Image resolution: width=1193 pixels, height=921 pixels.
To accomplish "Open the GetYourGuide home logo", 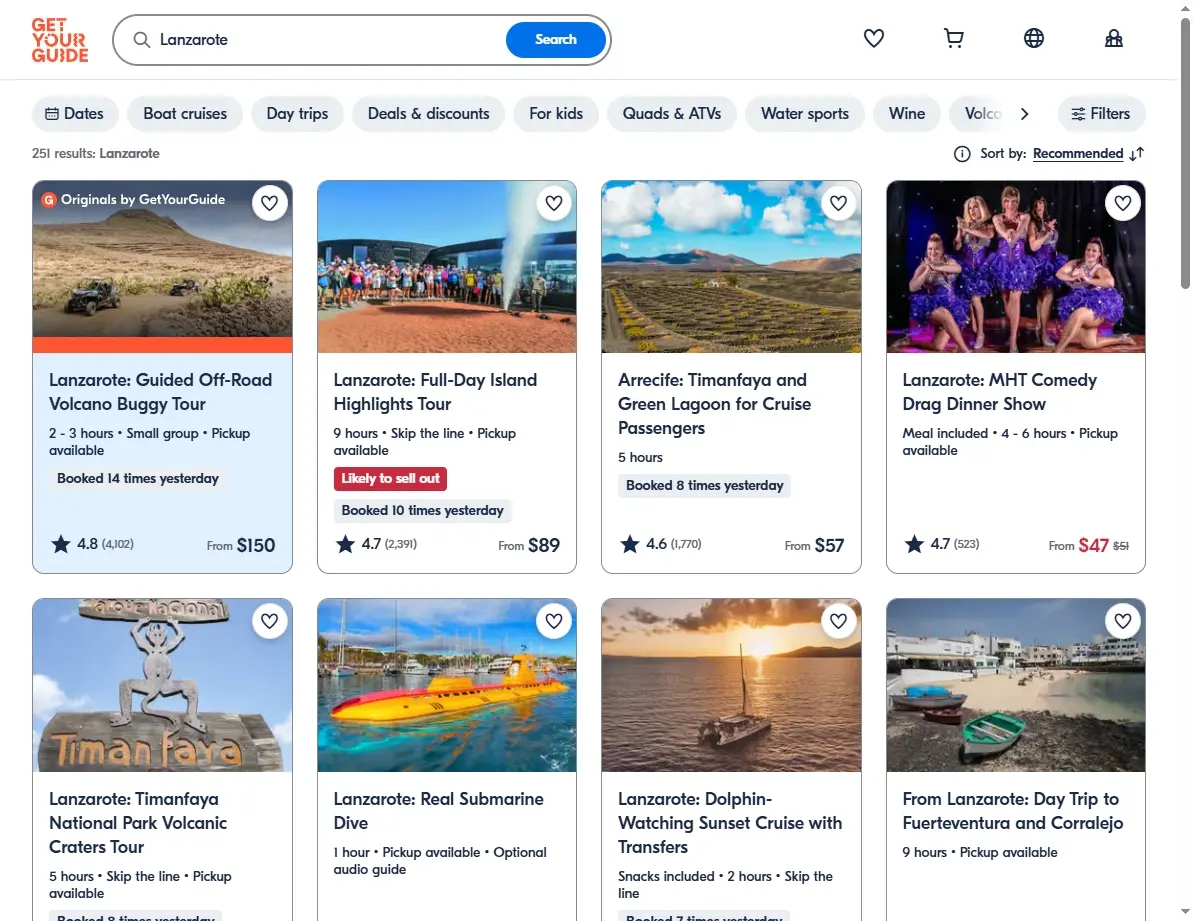I will click(x=60, y=40).
